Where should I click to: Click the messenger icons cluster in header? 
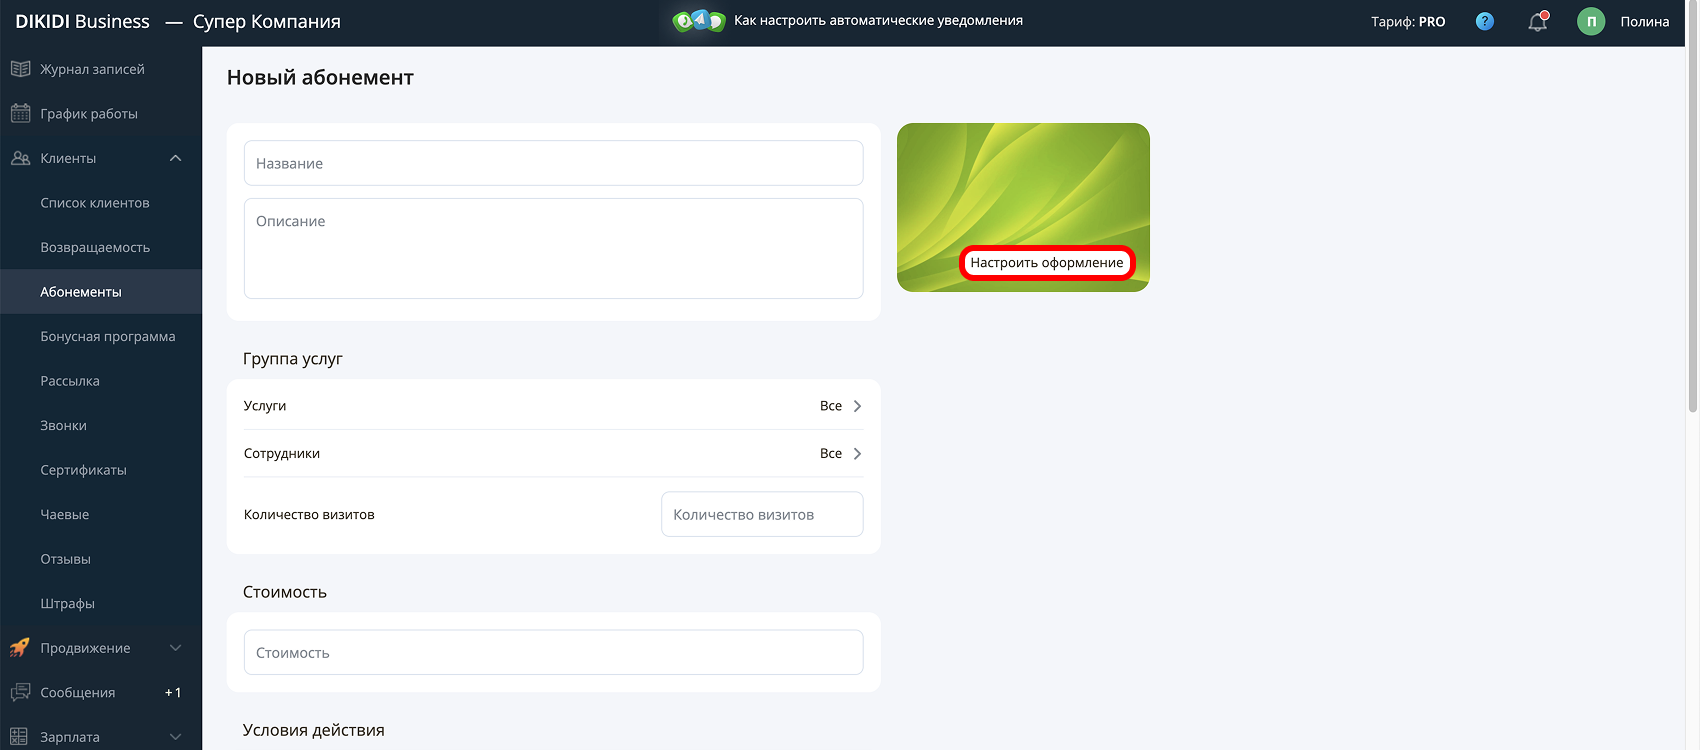(x=699, y=20)
